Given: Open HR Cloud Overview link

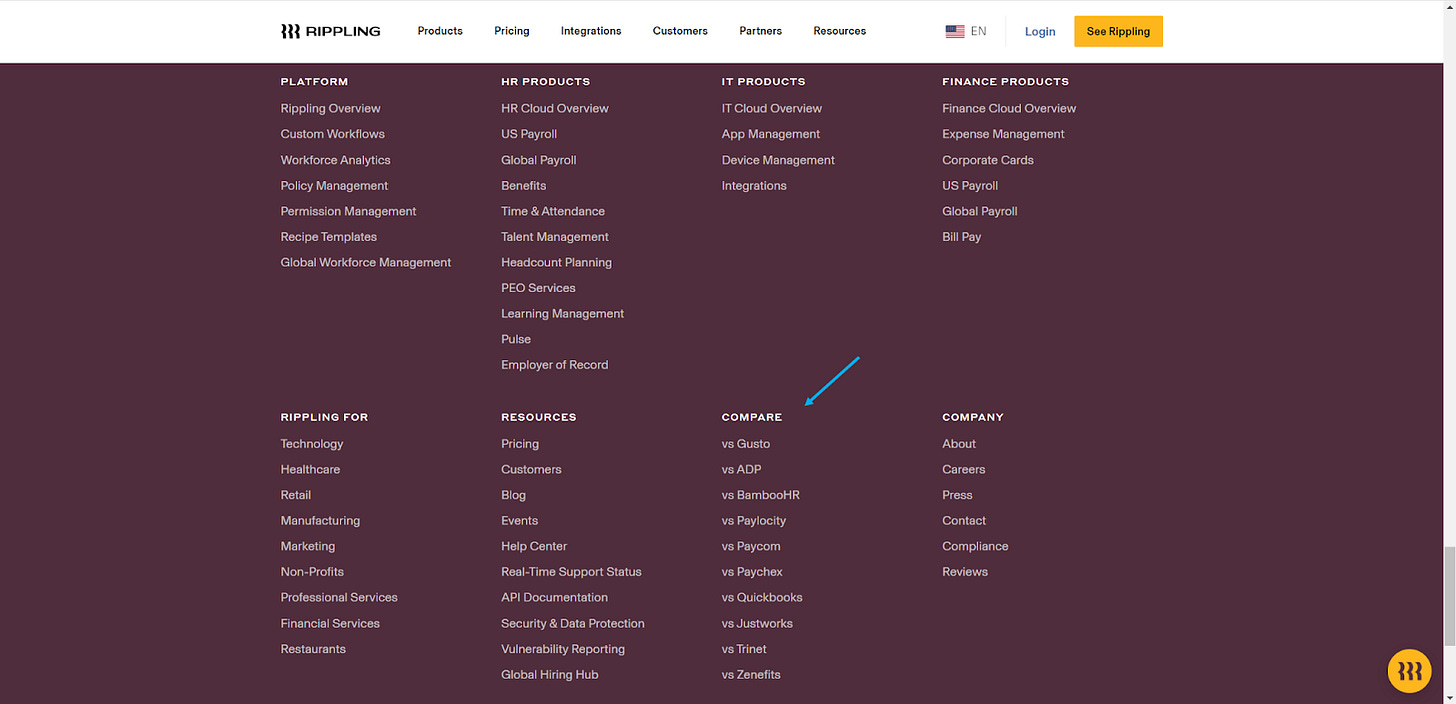Looking at the screenshot, I should (555, 108).
